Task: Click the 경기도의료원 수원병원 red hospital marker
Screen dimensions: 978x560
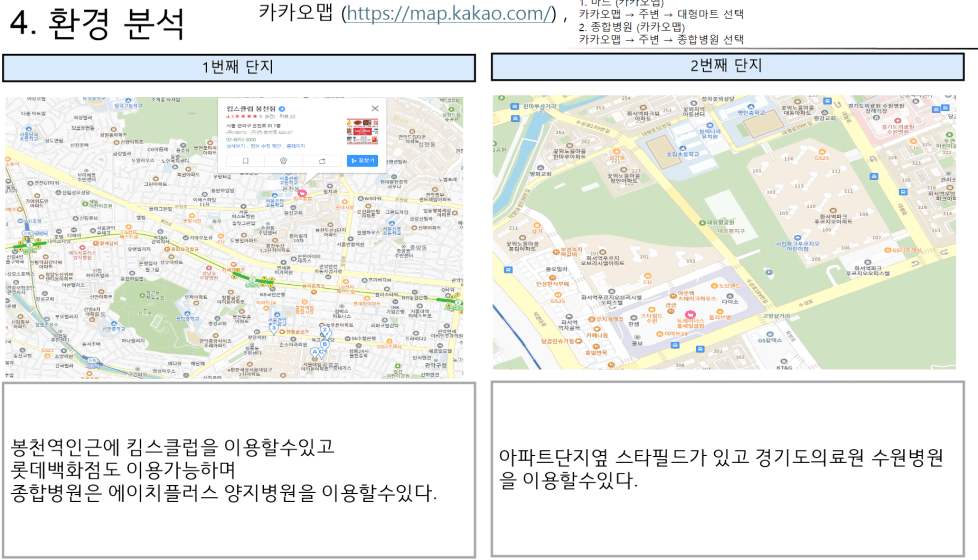Action: coord(898,120)
